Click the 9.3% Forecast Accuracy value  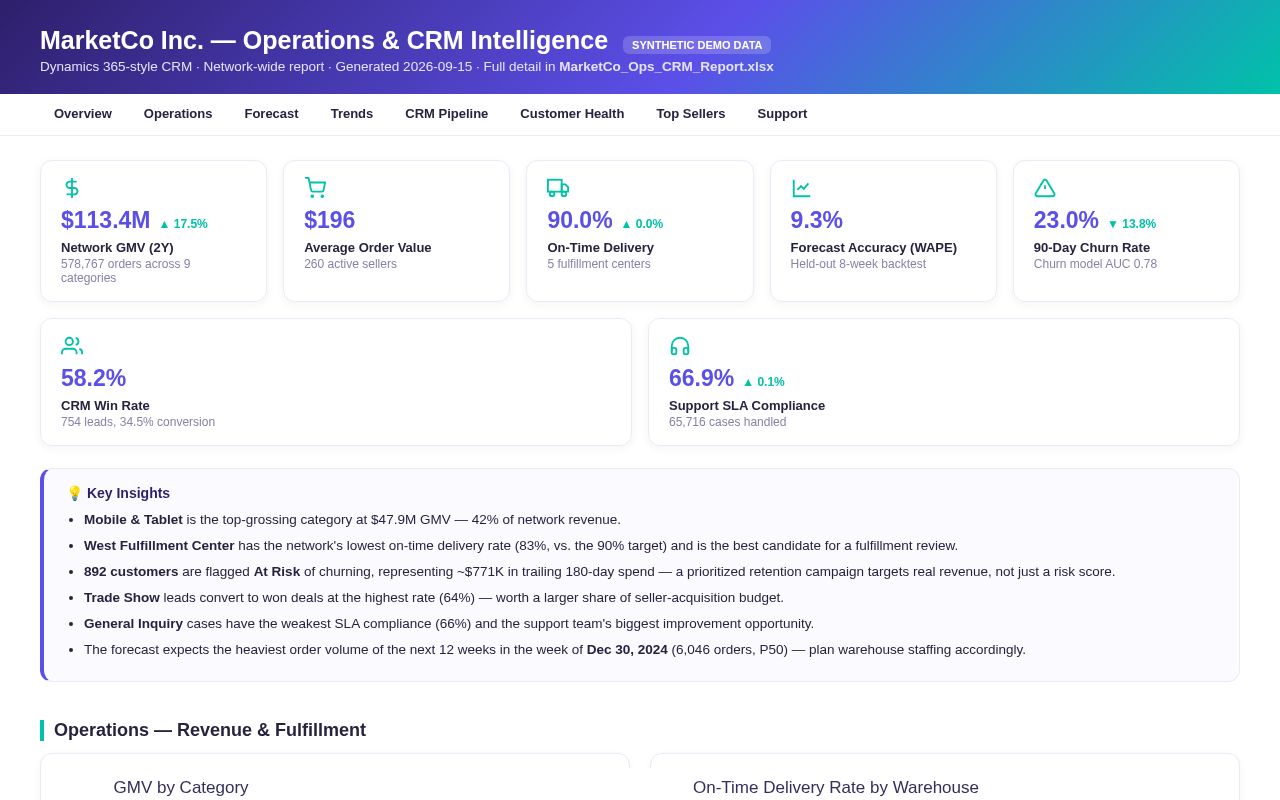(817, 220)
